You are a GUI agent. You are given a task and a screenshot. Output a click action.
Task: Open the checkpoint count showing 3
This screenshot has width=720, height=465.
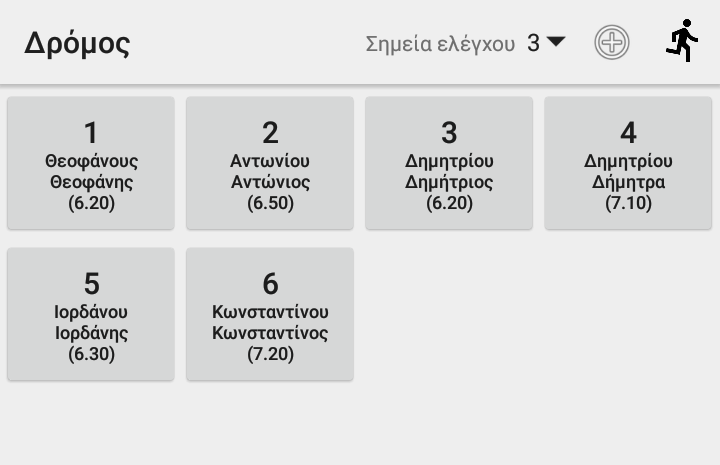[534, 43]
